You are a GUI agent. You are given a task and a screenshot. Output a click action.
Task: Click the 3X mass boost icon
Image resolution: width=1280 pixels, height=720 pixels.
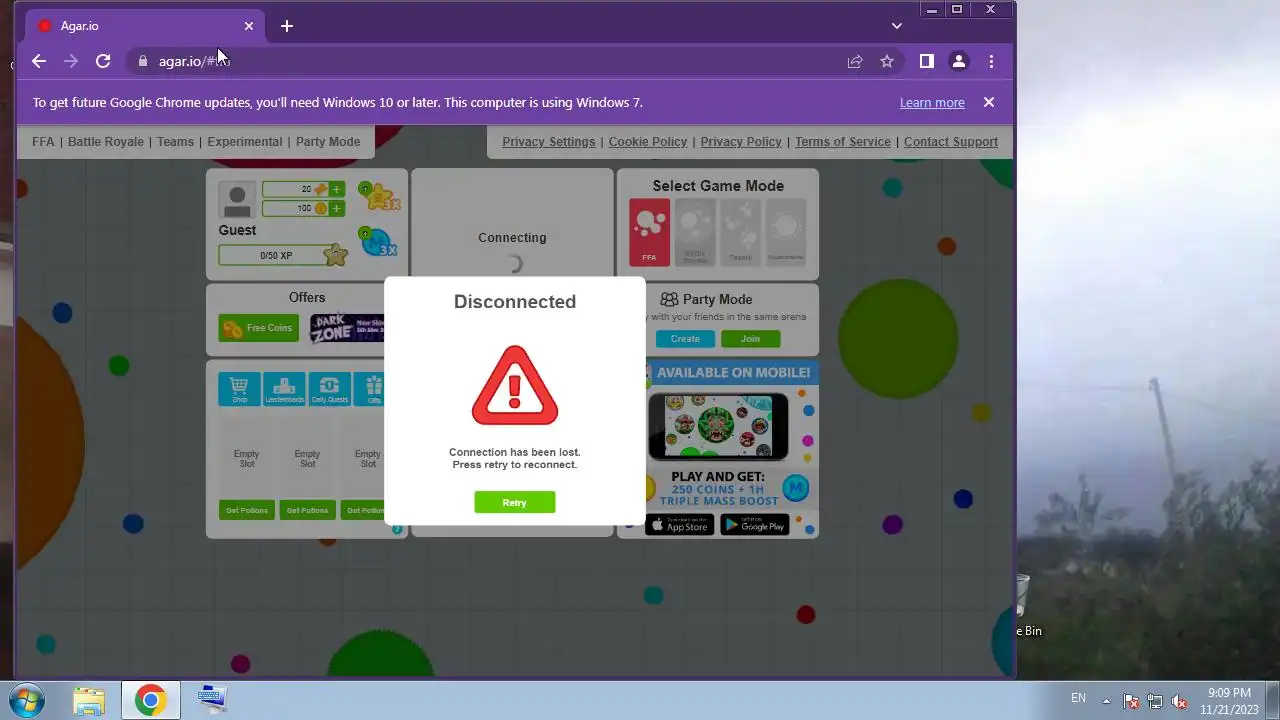(x=379, y=242)
